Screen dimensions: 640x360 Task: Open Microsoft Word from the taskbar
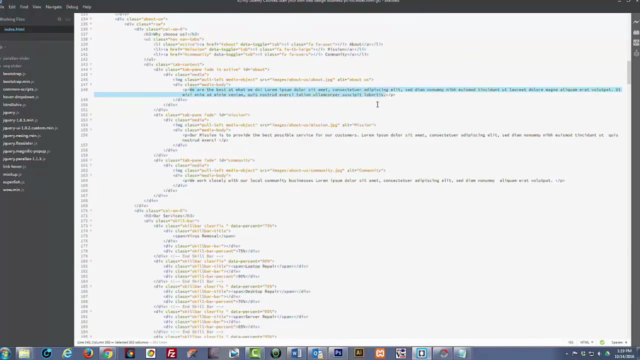(x=296, y=353)
